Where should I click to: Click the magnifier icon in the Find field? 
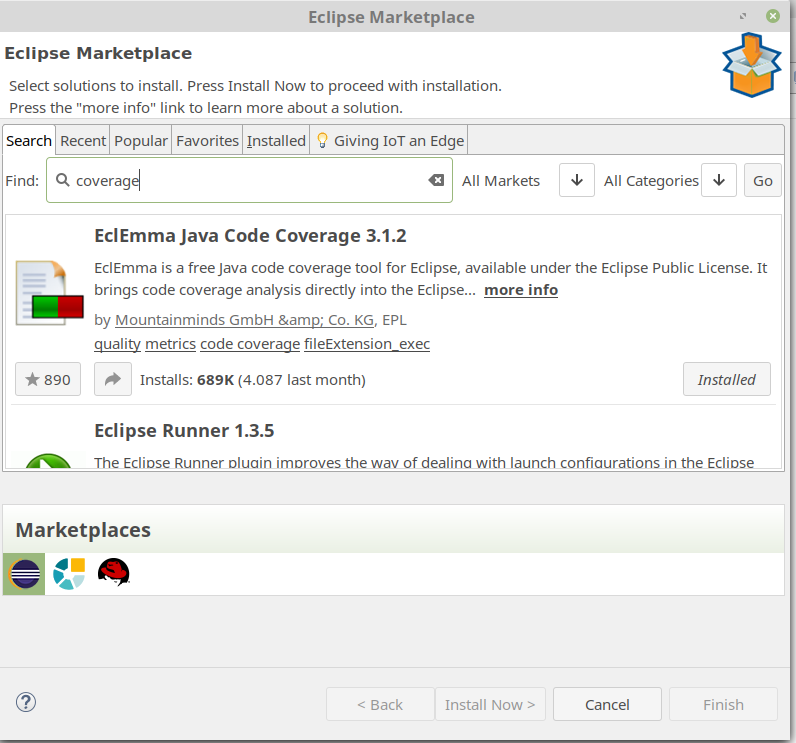point(62,180)
